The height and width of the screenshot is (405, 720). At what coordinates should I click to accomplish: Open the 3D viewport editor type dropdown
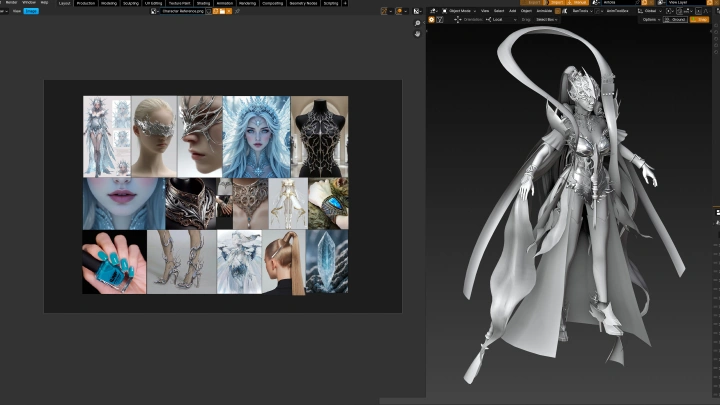[x=433, y=11]
